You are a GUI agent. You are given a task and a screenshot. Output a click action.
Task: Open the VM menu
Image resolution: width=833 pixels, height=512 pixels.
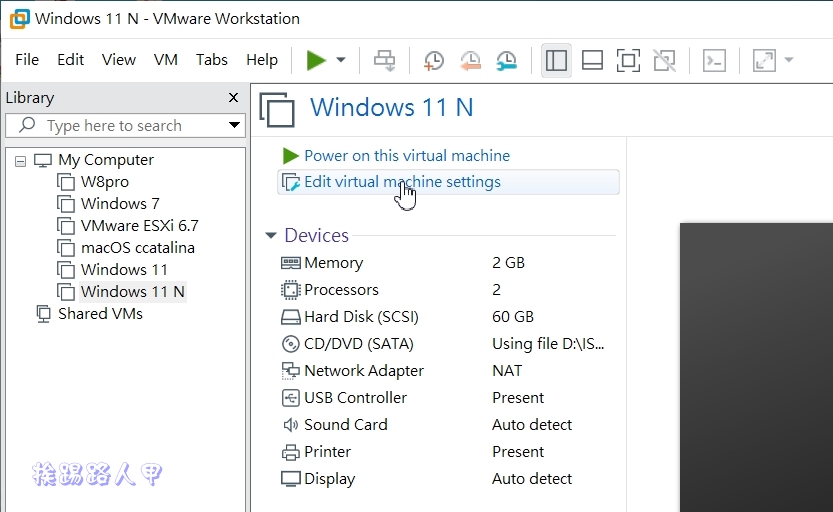(x=166, y=59)
